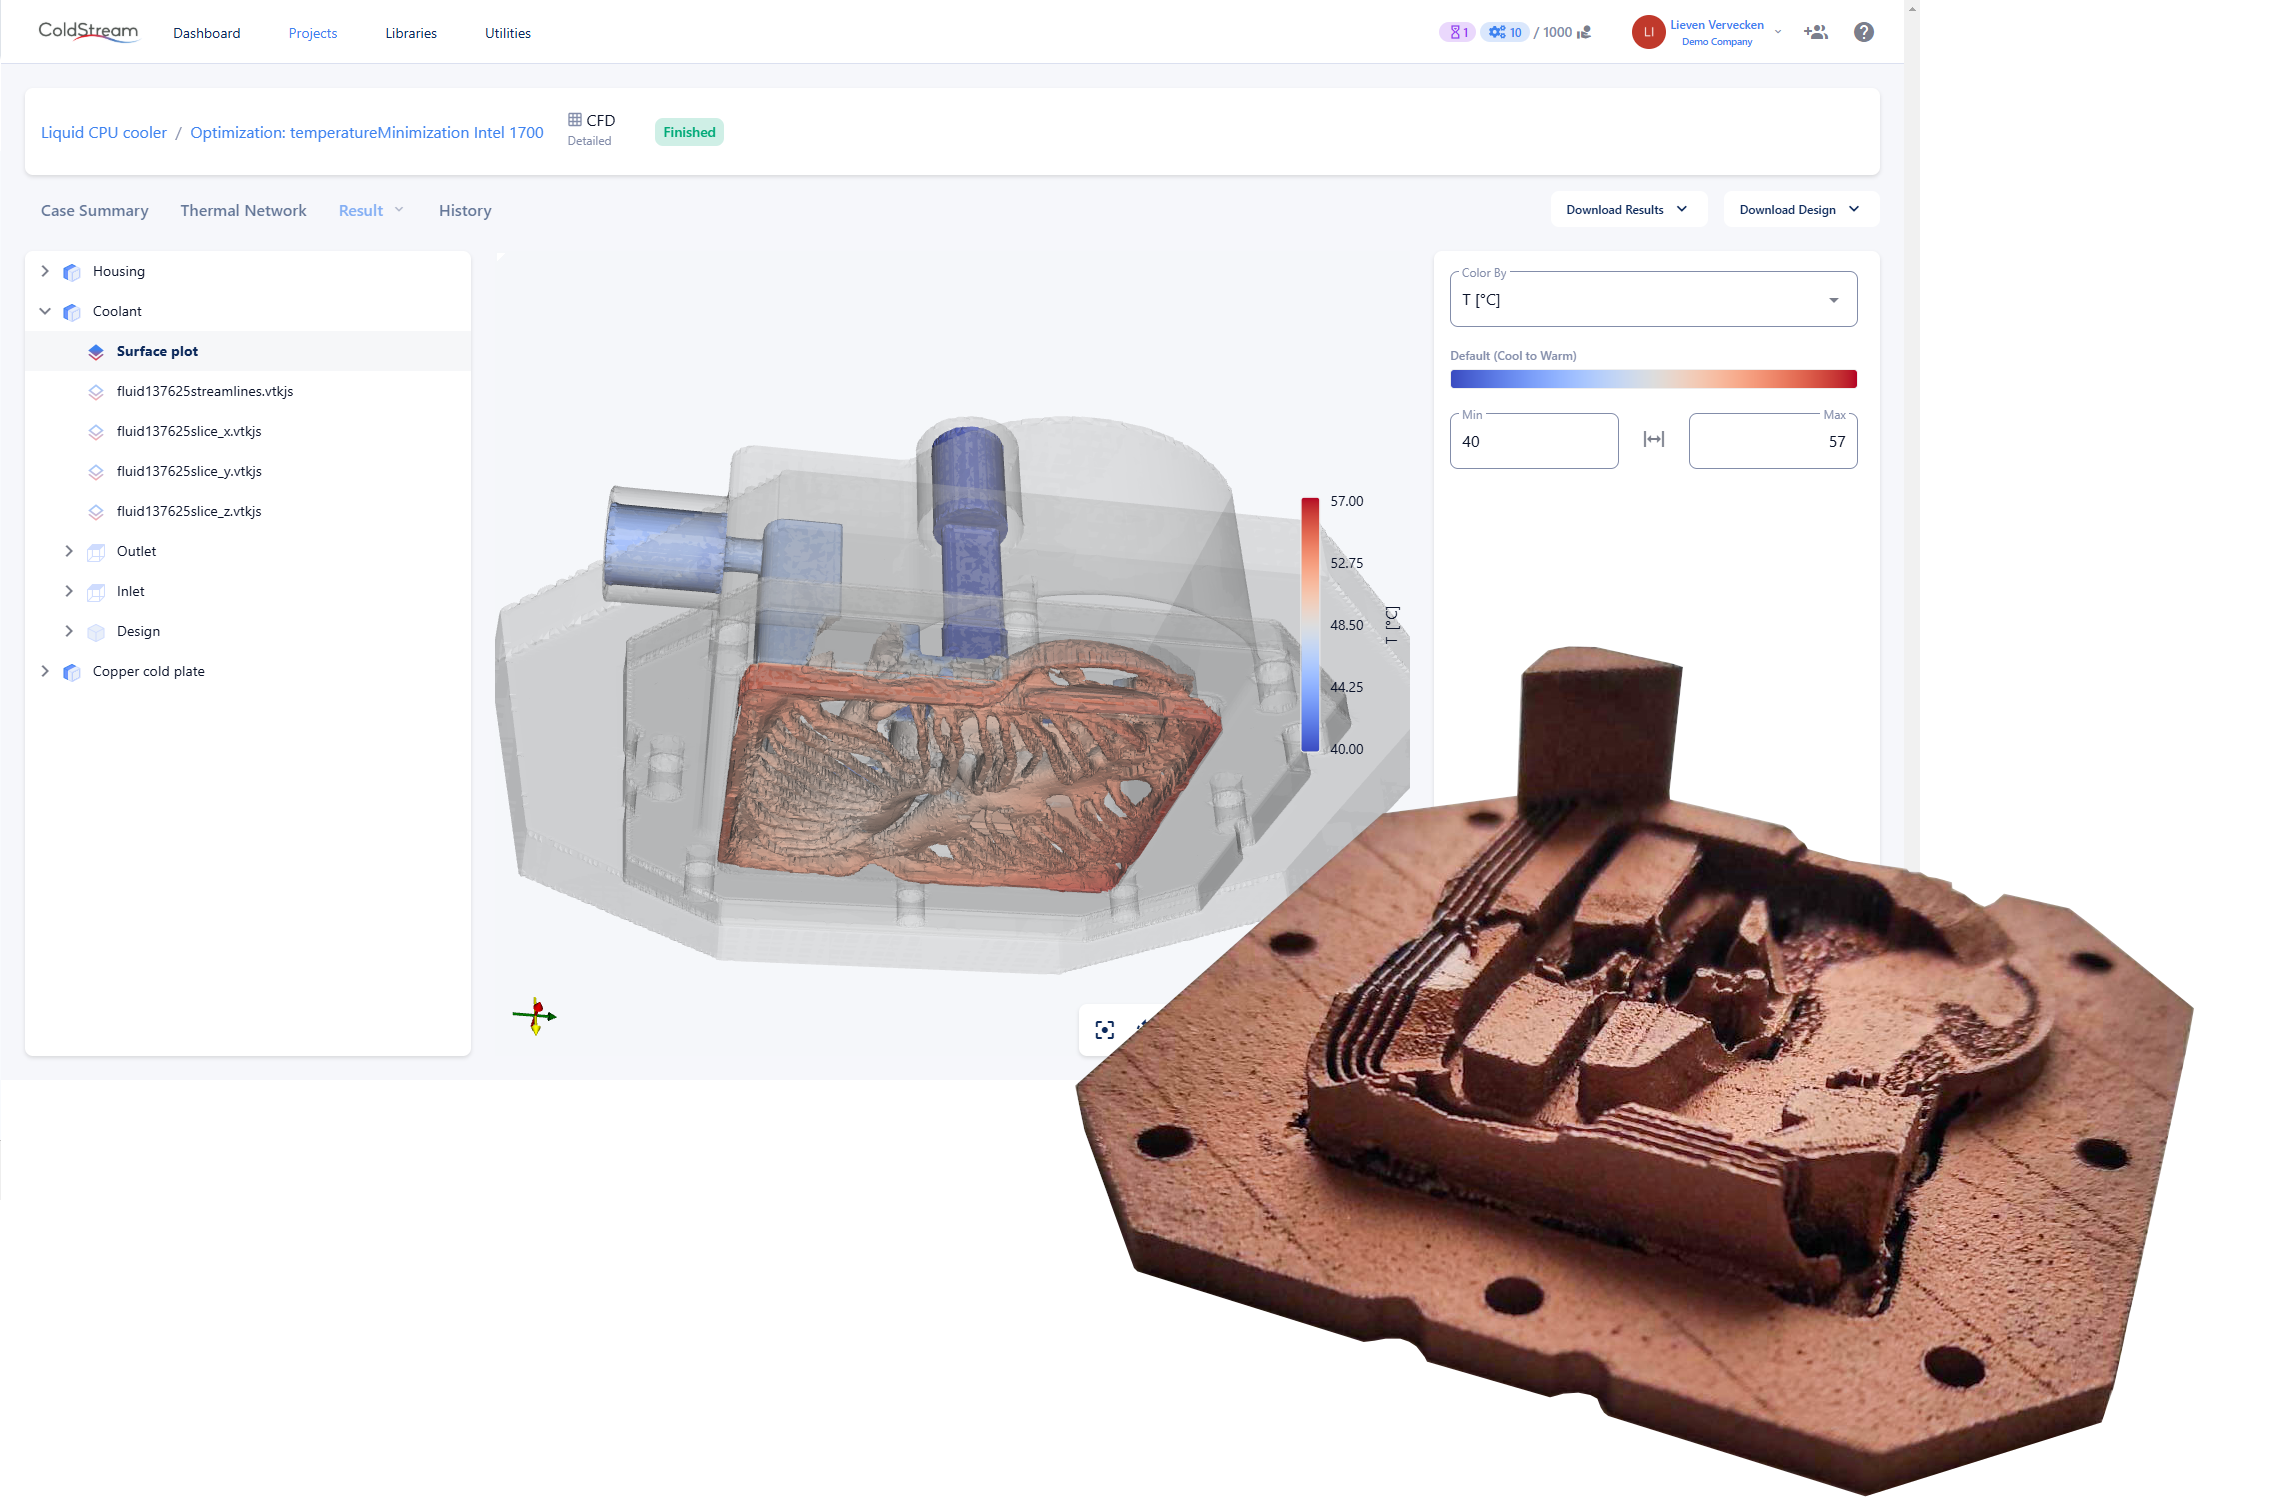Toggle fluid137625slice_x.vtkjs layer visibility
Screen dimensions: 2280x1502
pos(96,432)
